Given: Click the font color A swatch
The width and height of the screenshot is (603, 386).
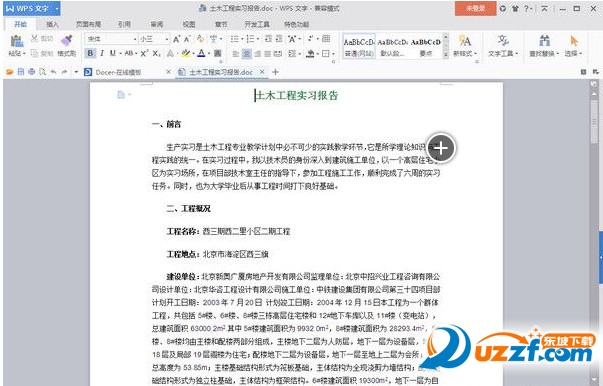Looking at the screenshot, I should pos(201,53).
